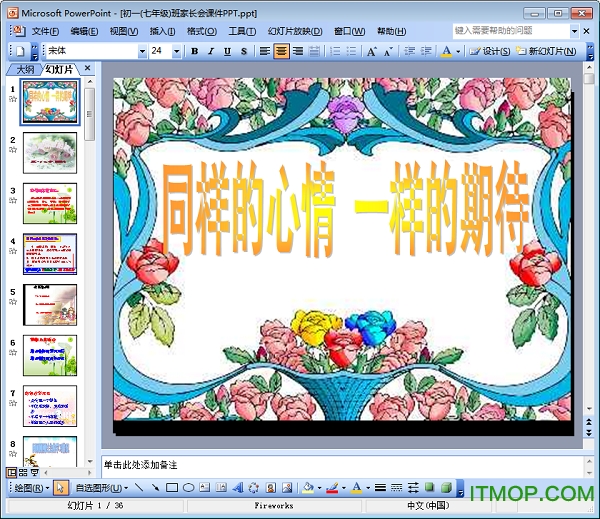Select the line drawing tool
Viewport: 600px width, 519px height.
coord(139,488)
